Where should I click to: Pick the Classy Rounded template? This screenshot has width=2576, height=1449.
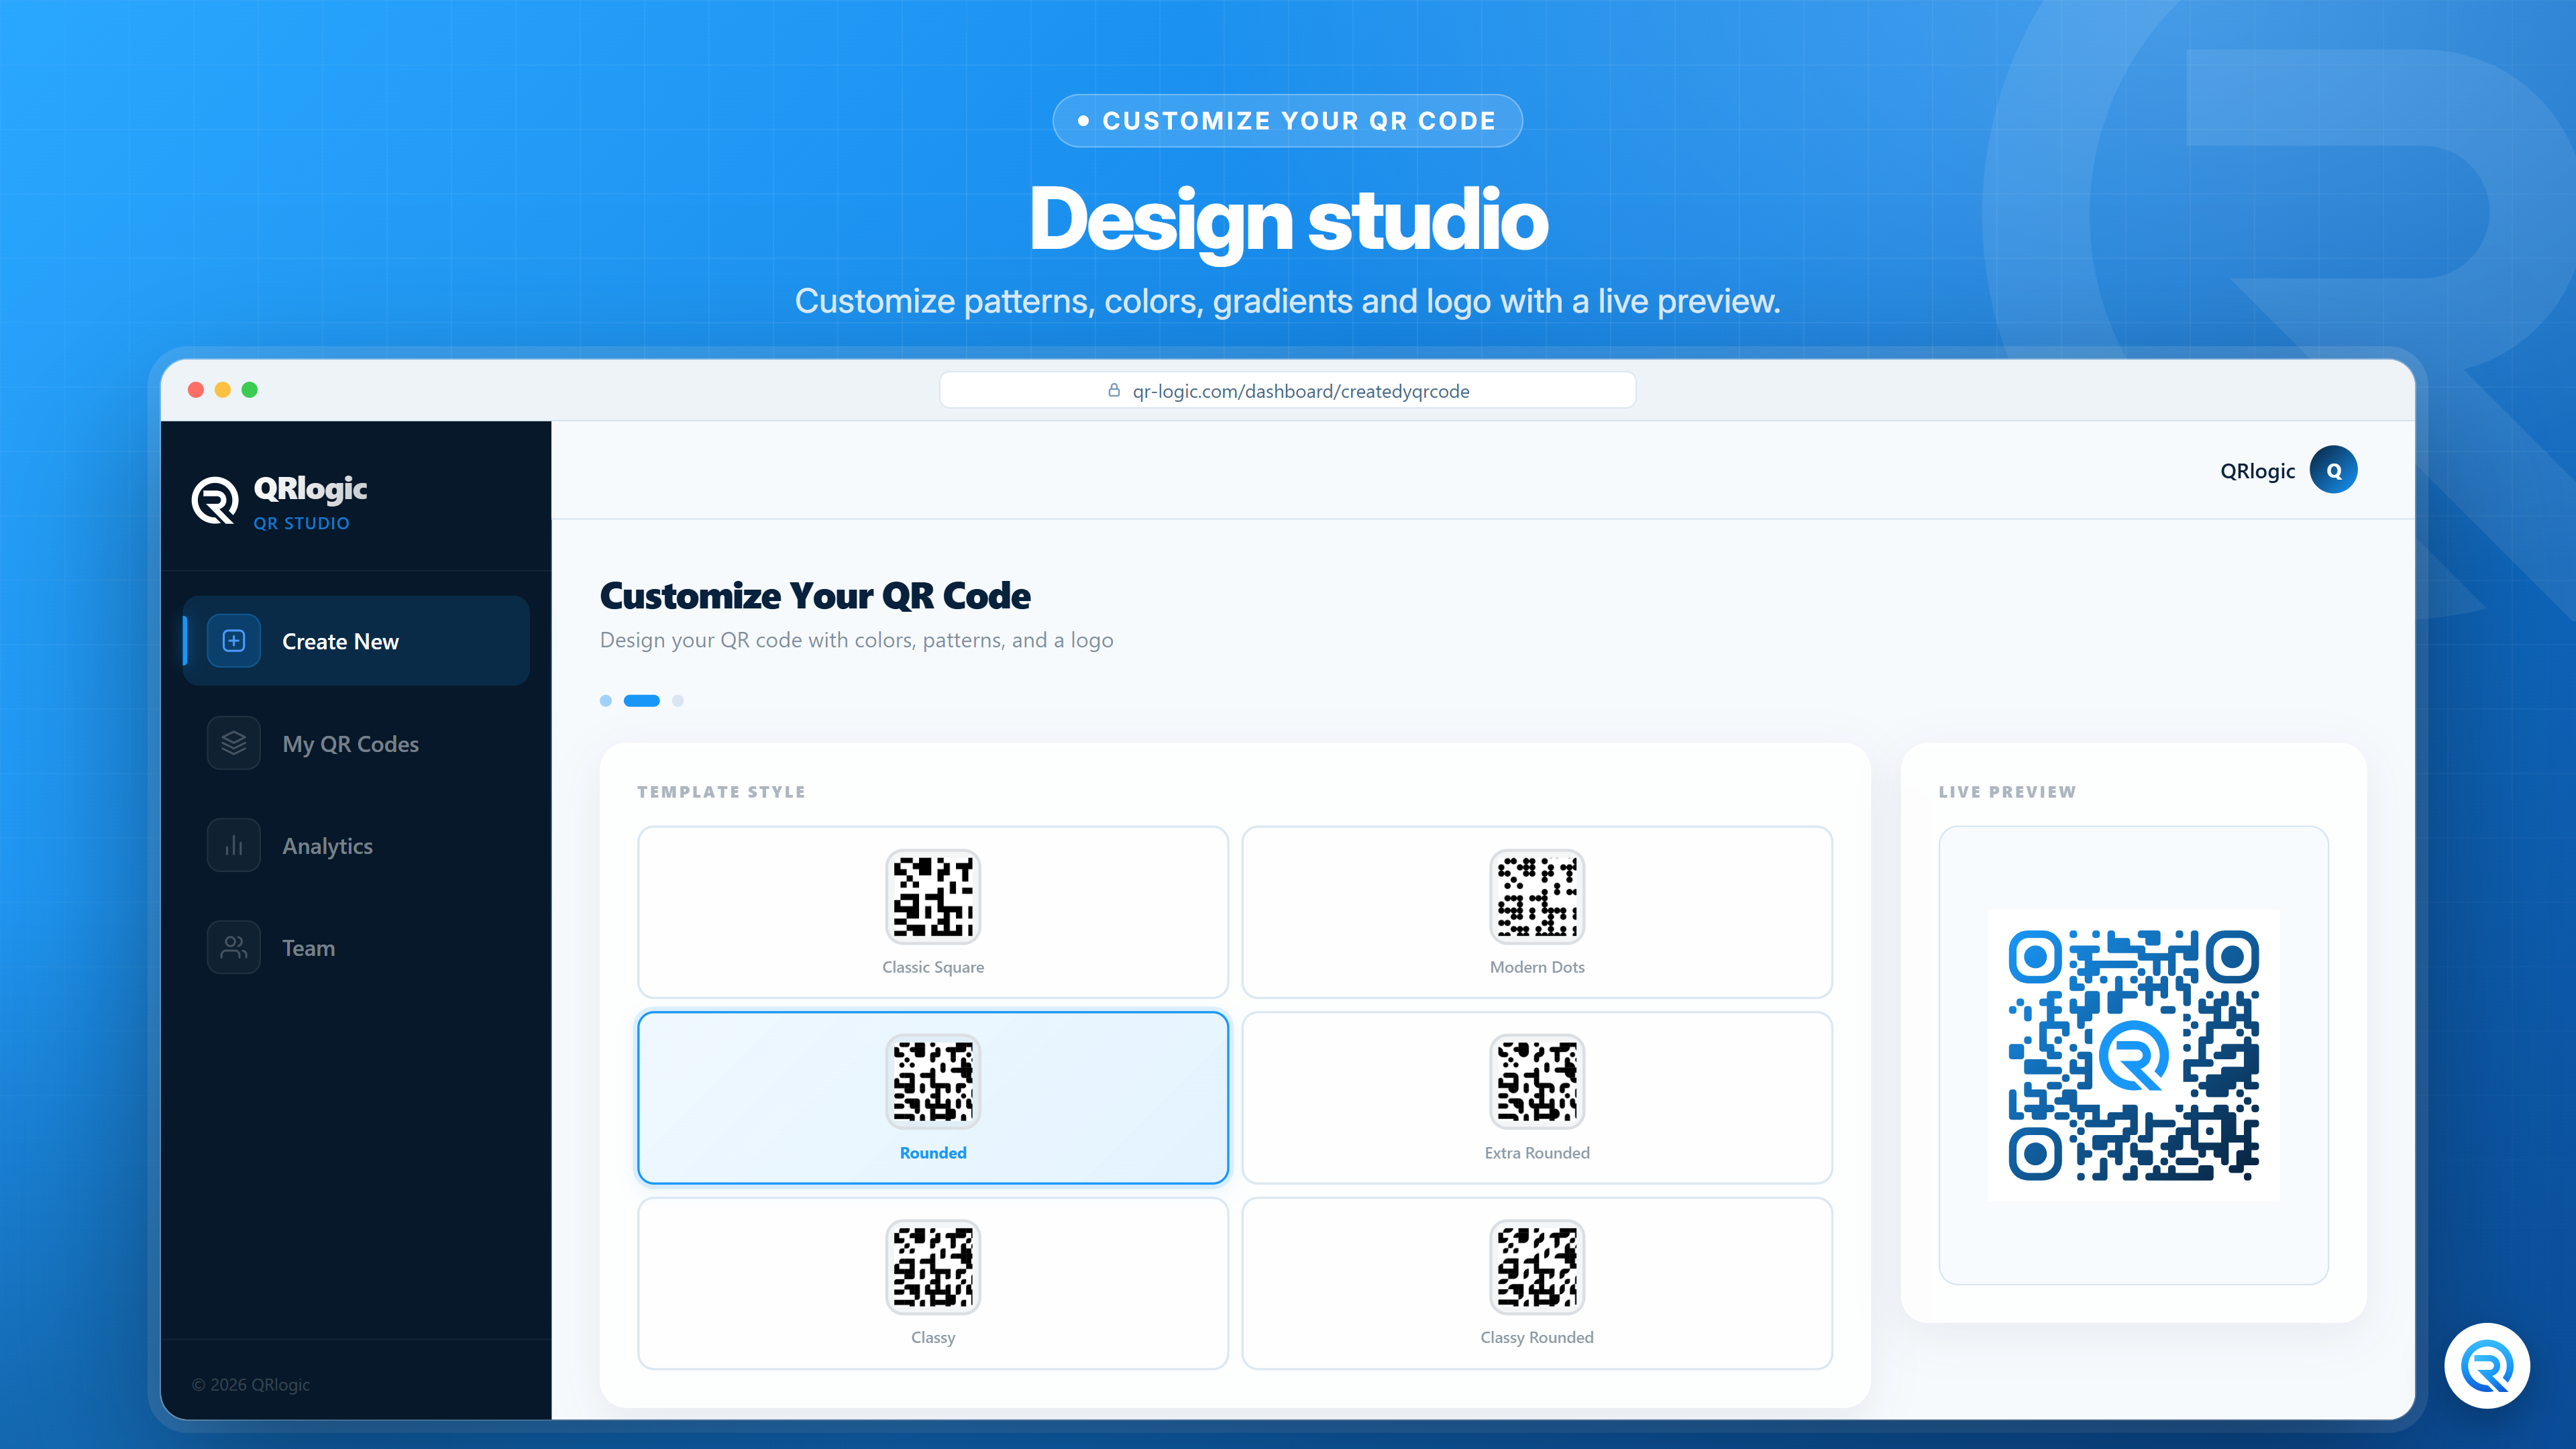click(x=1536, y=1283)
